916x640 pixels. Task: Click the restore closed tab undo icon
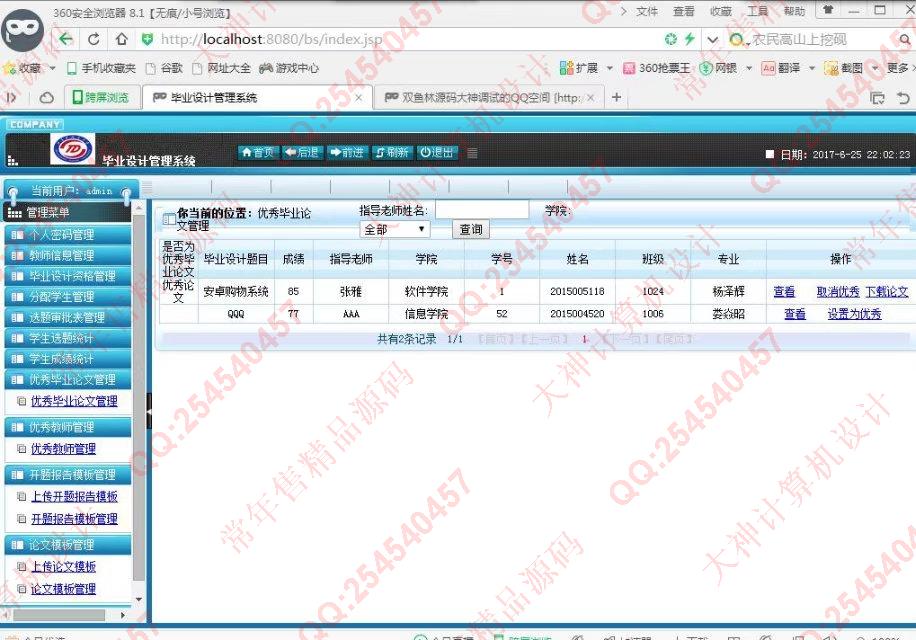pyautogui.click(x=903, y=98)
